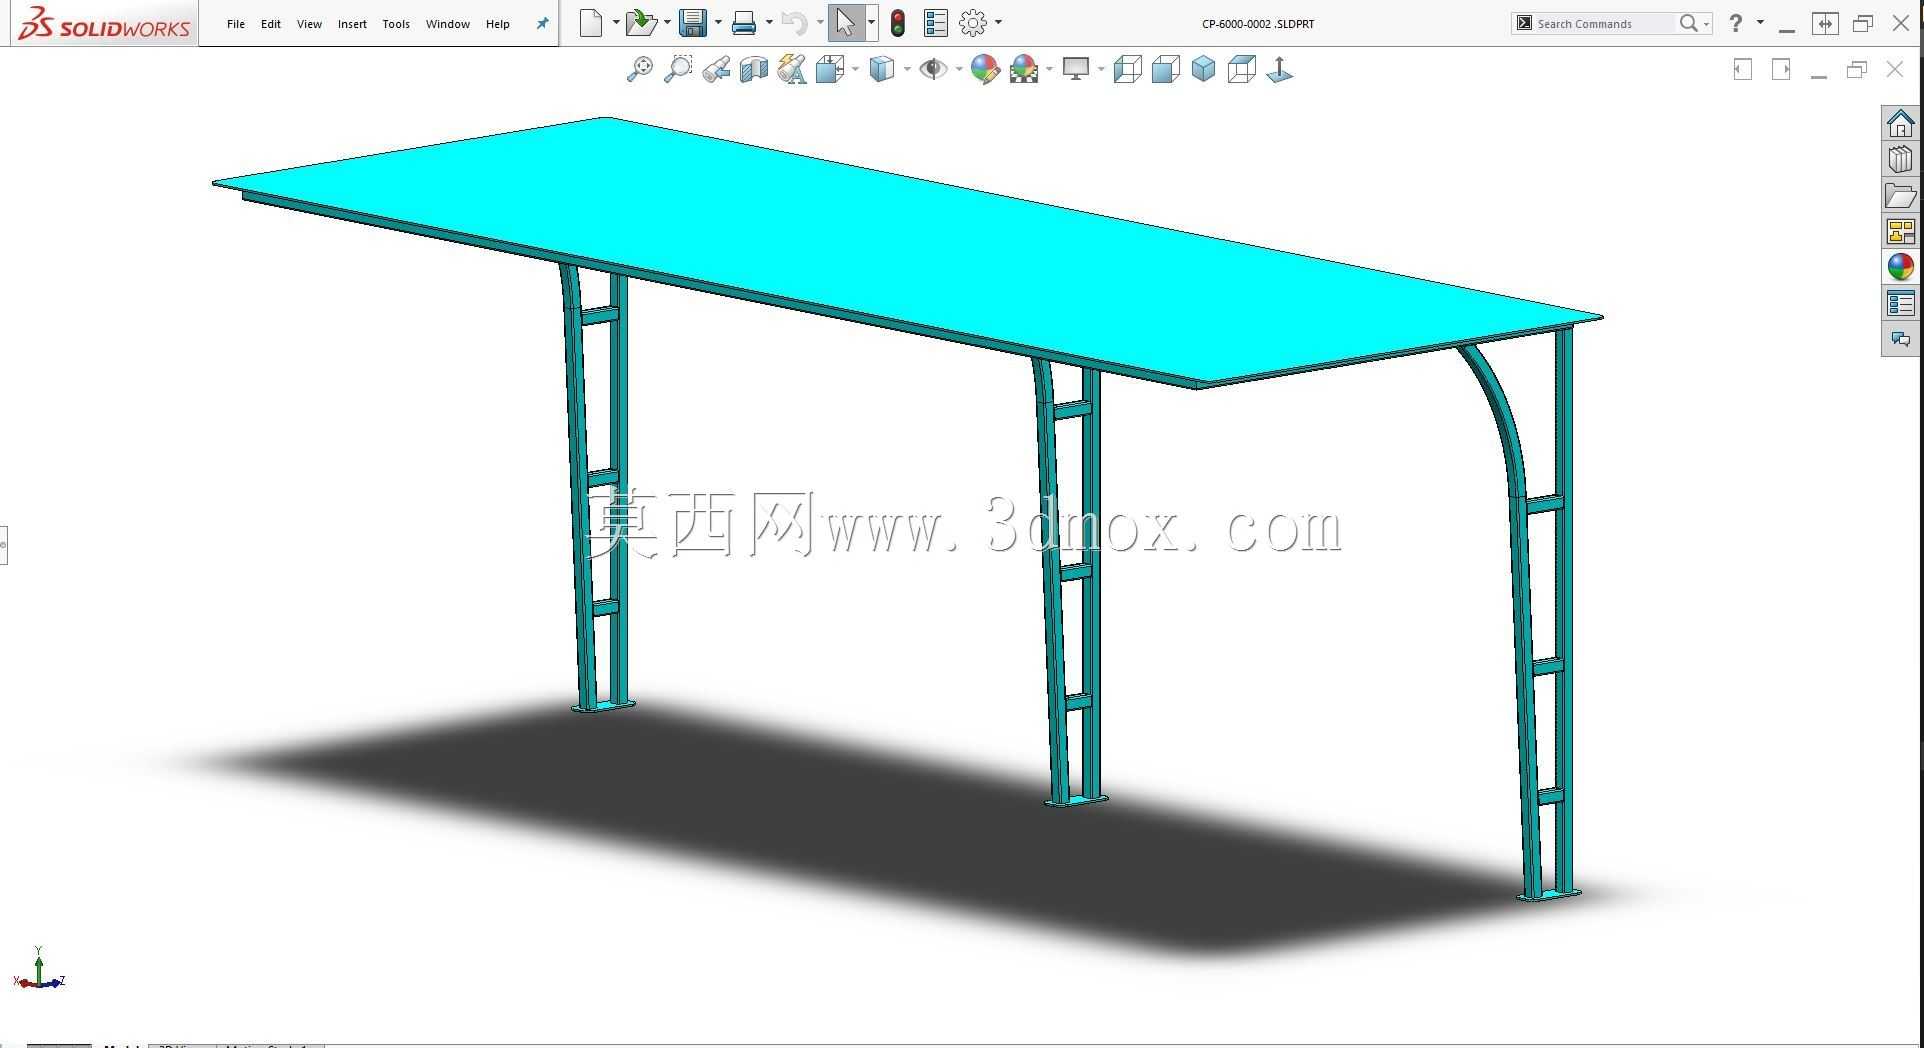The image size is (1924, 1048).
Task: Open View Settings monitor icon
Action: coord(1076,69)
